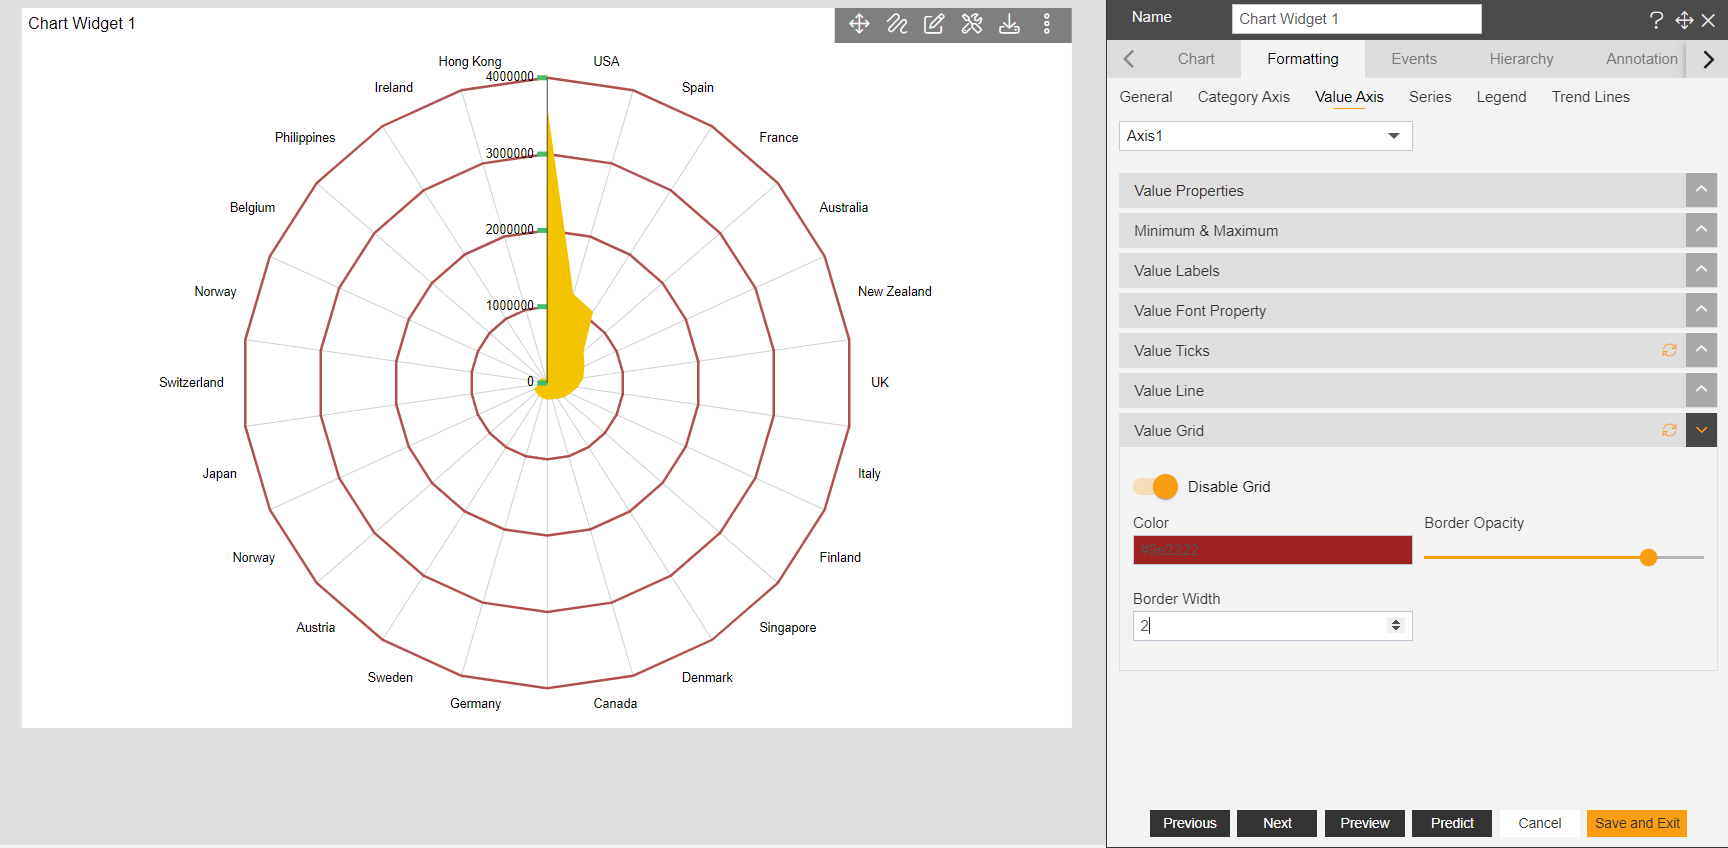The height and width of the screenshot is (848, 1728).
Task: Click the help question mark icon
Action: click(x=1656, y=20)
